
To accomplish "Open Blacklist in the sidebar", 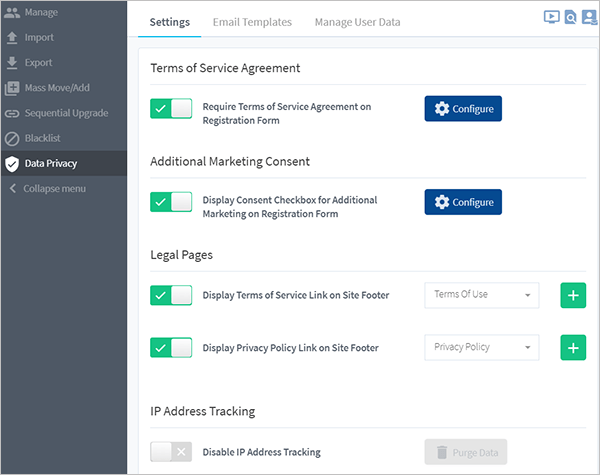I will click(x=64, y=139).
